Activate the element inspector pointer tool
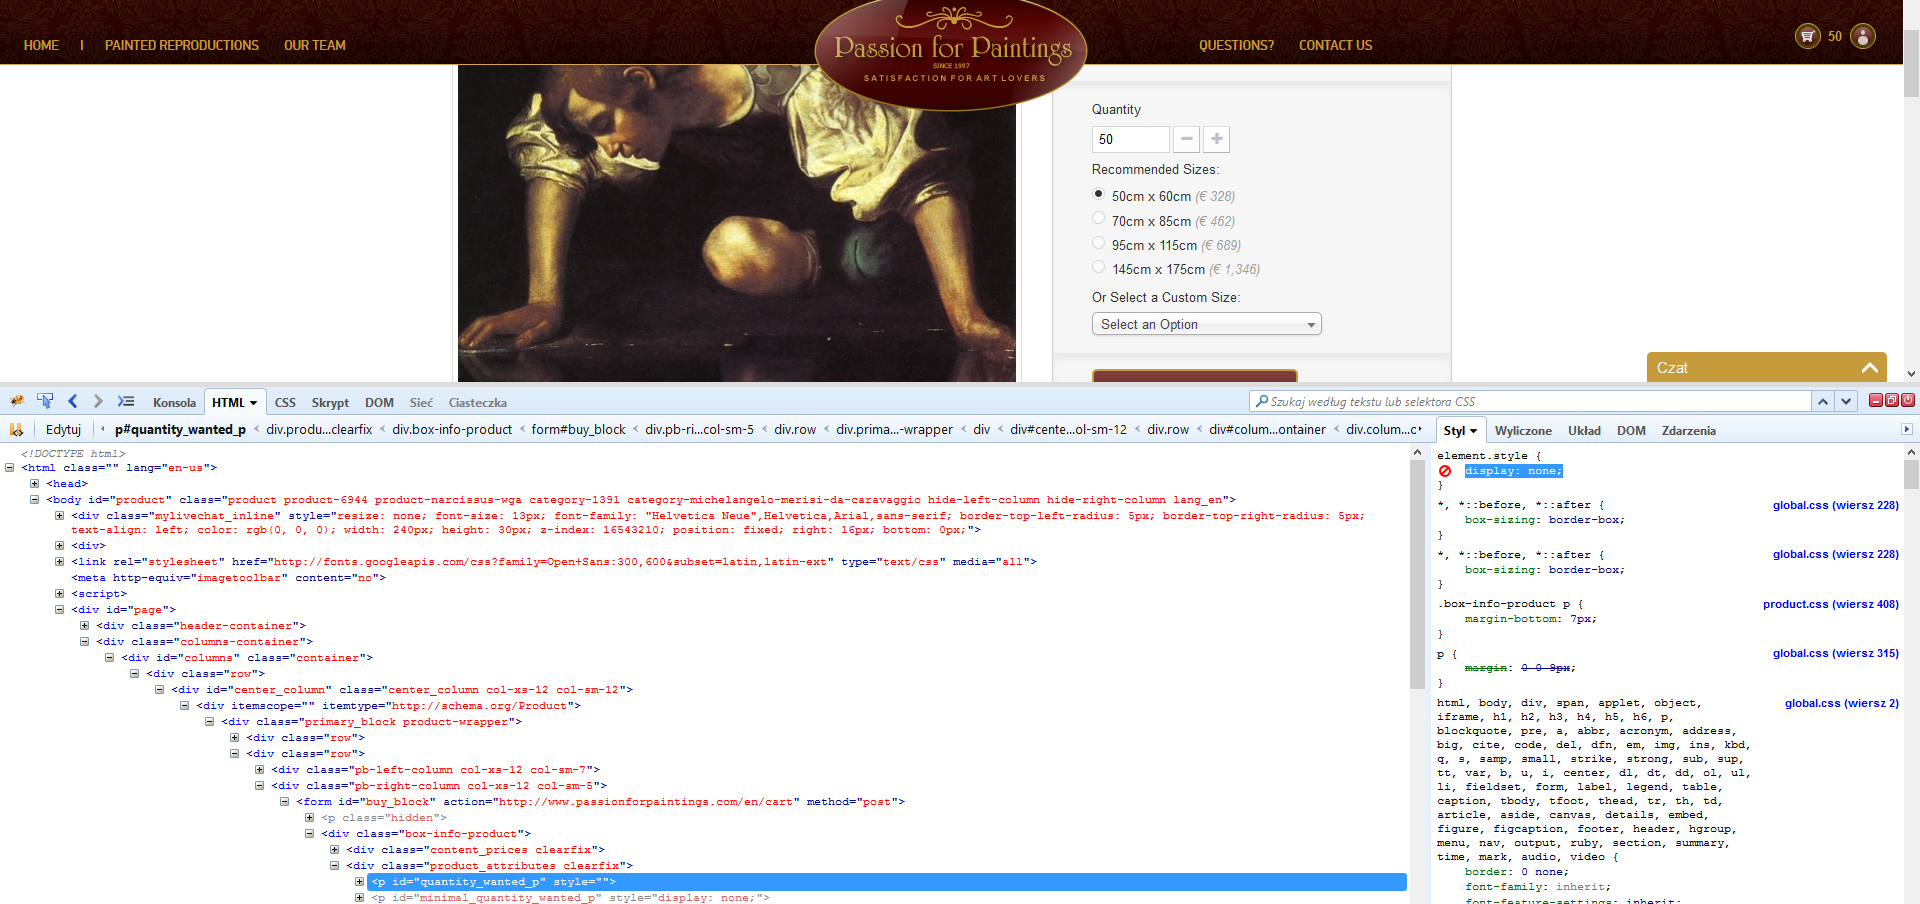The width and height of the screenshot is (1920, 904). tap(45, 401)
